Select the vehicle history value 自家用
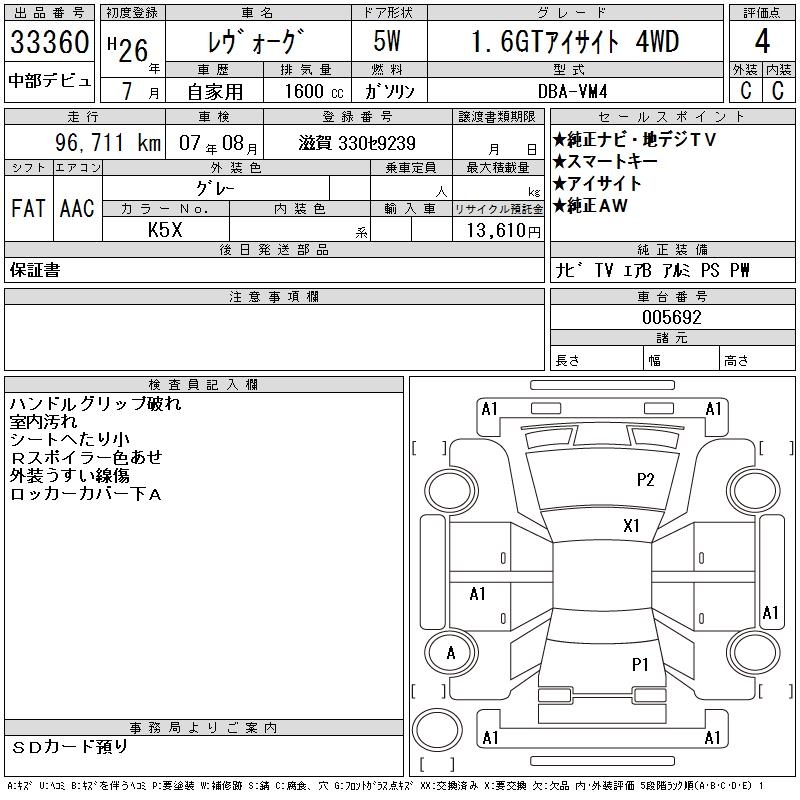Screen dimensions: 800x800 coord(215,92)
